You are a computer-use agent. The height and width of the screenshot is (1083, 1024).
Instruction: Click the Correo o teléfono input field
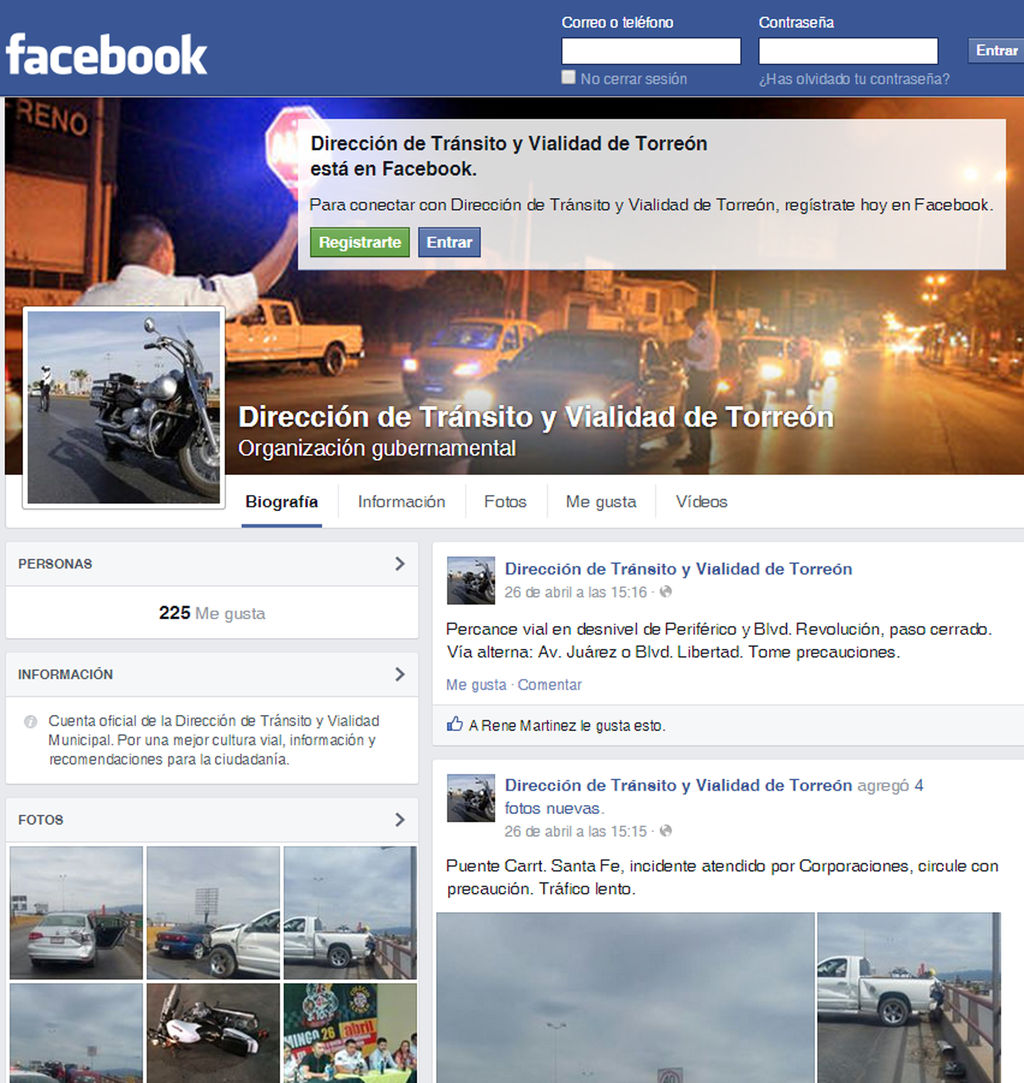click(650, 51)
